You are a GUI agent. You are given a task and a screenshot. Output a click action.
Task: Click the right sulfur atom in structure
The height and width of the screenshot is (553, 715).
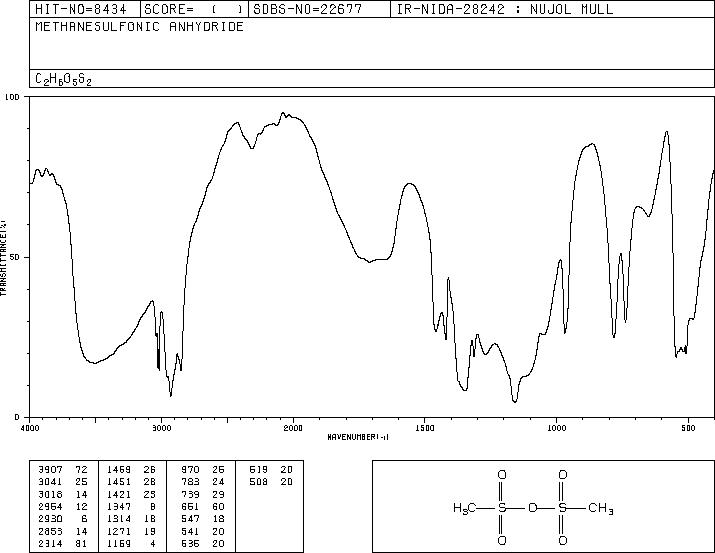(x=563, y=507)
